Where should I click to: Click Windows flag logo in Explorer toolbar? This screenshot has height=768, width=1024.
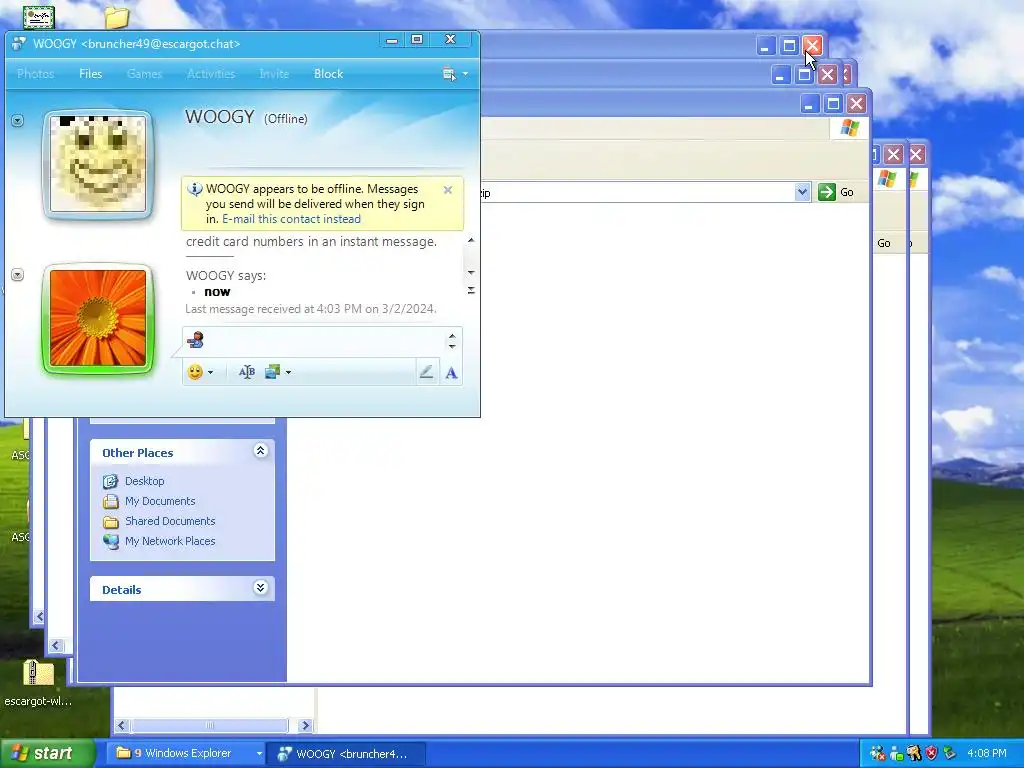(850, 128)
